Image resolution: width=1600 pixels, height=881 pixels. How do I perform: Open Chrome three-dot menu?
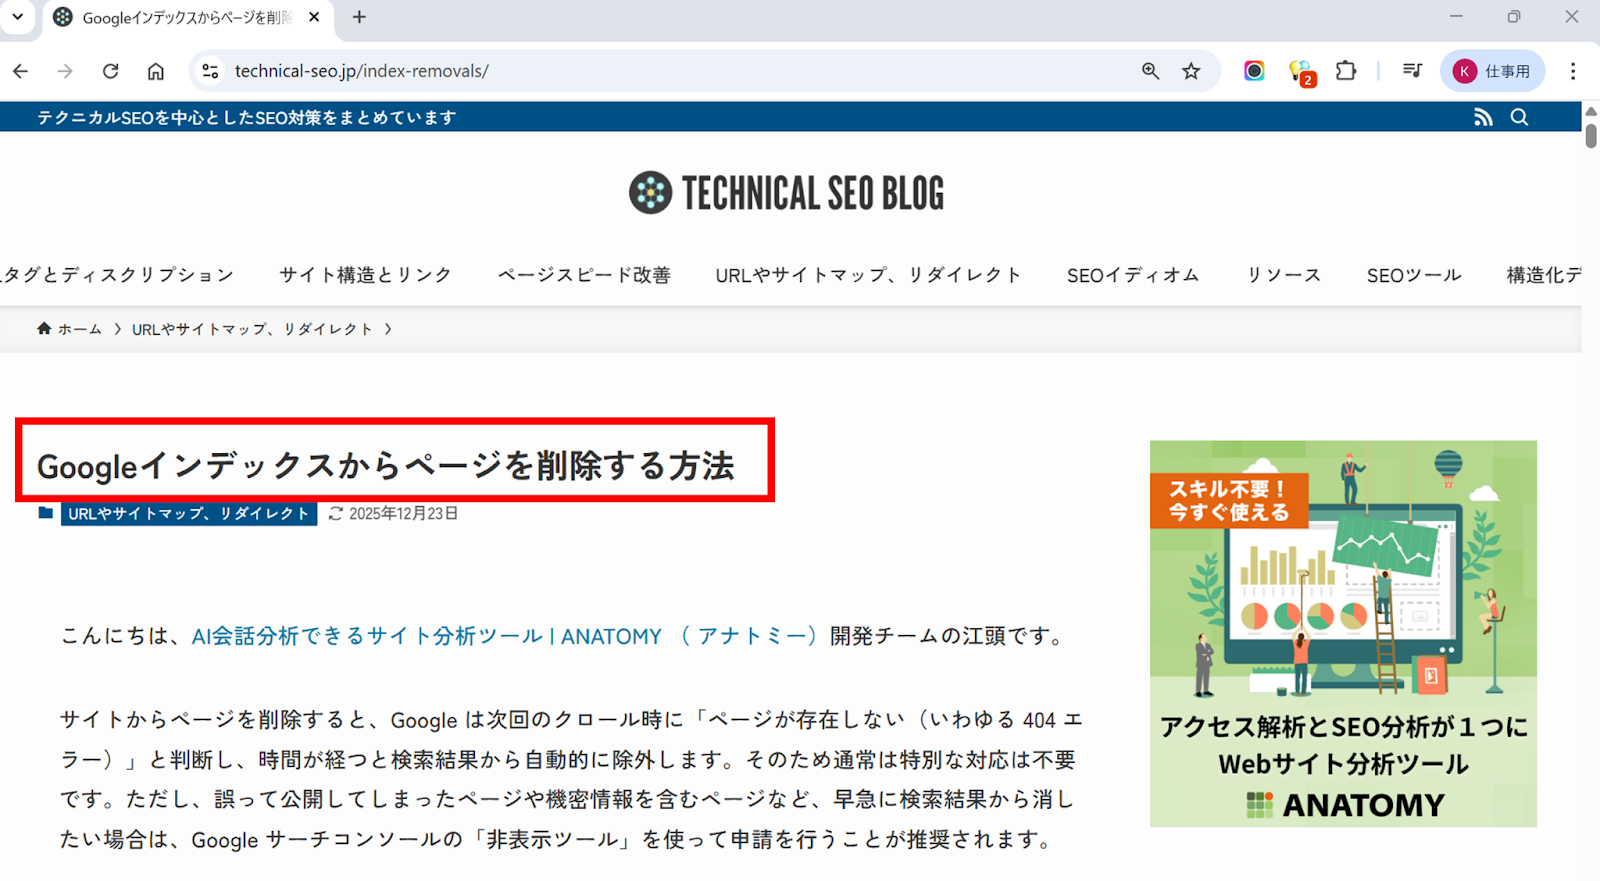coord(1573,71)
